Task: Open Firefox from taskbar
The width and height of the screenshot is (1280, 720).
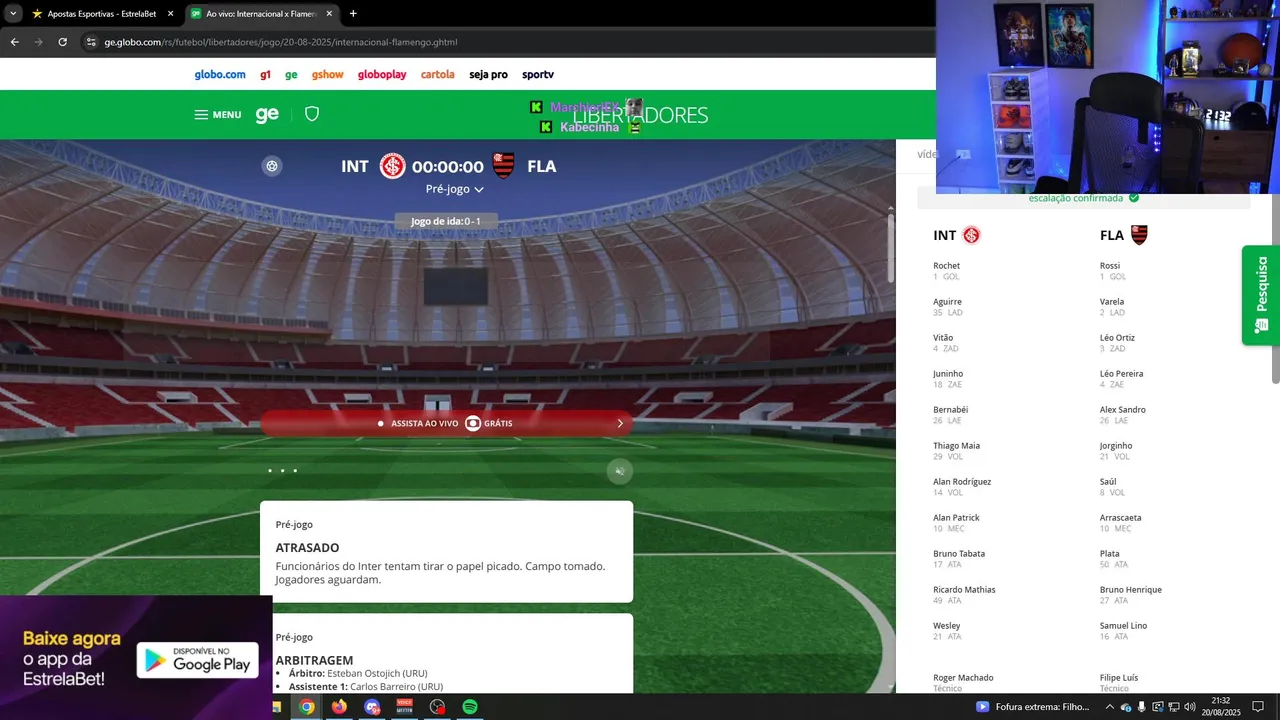Action: click(339, 707)
